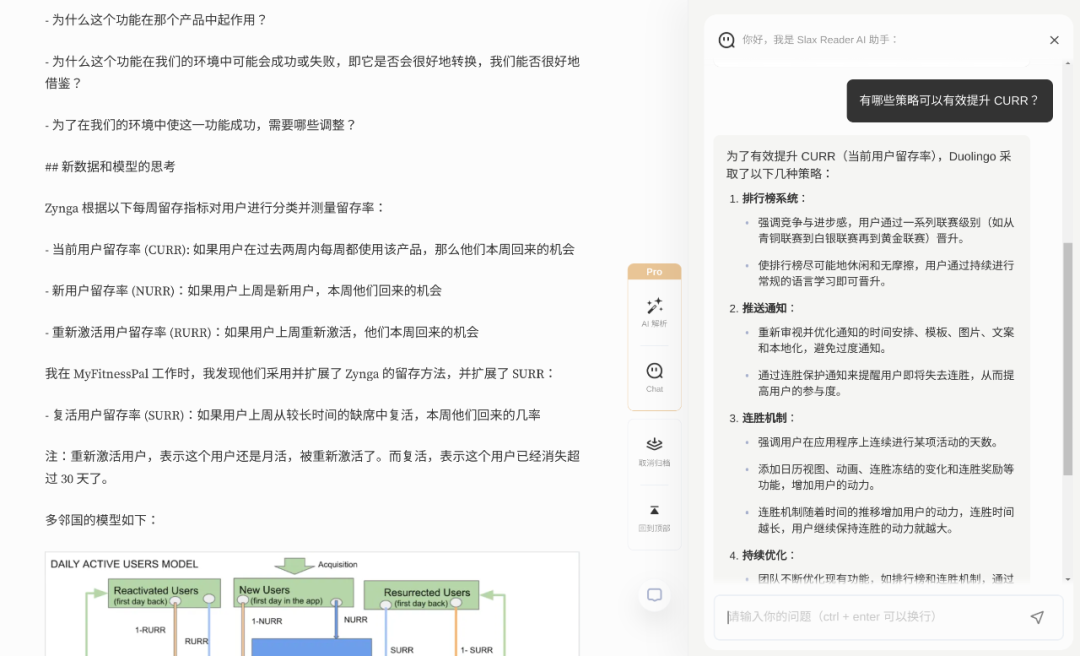
Task: Open the round feedback bubble button
Action: pyautogui.click(x=654, y=595)
